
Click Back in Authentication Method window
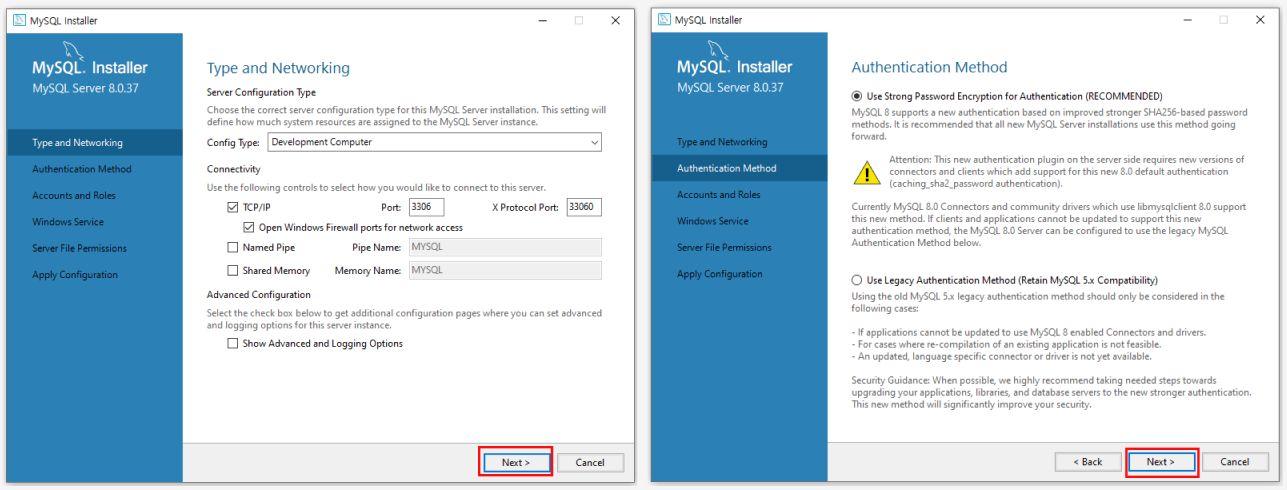[1088, 461]
